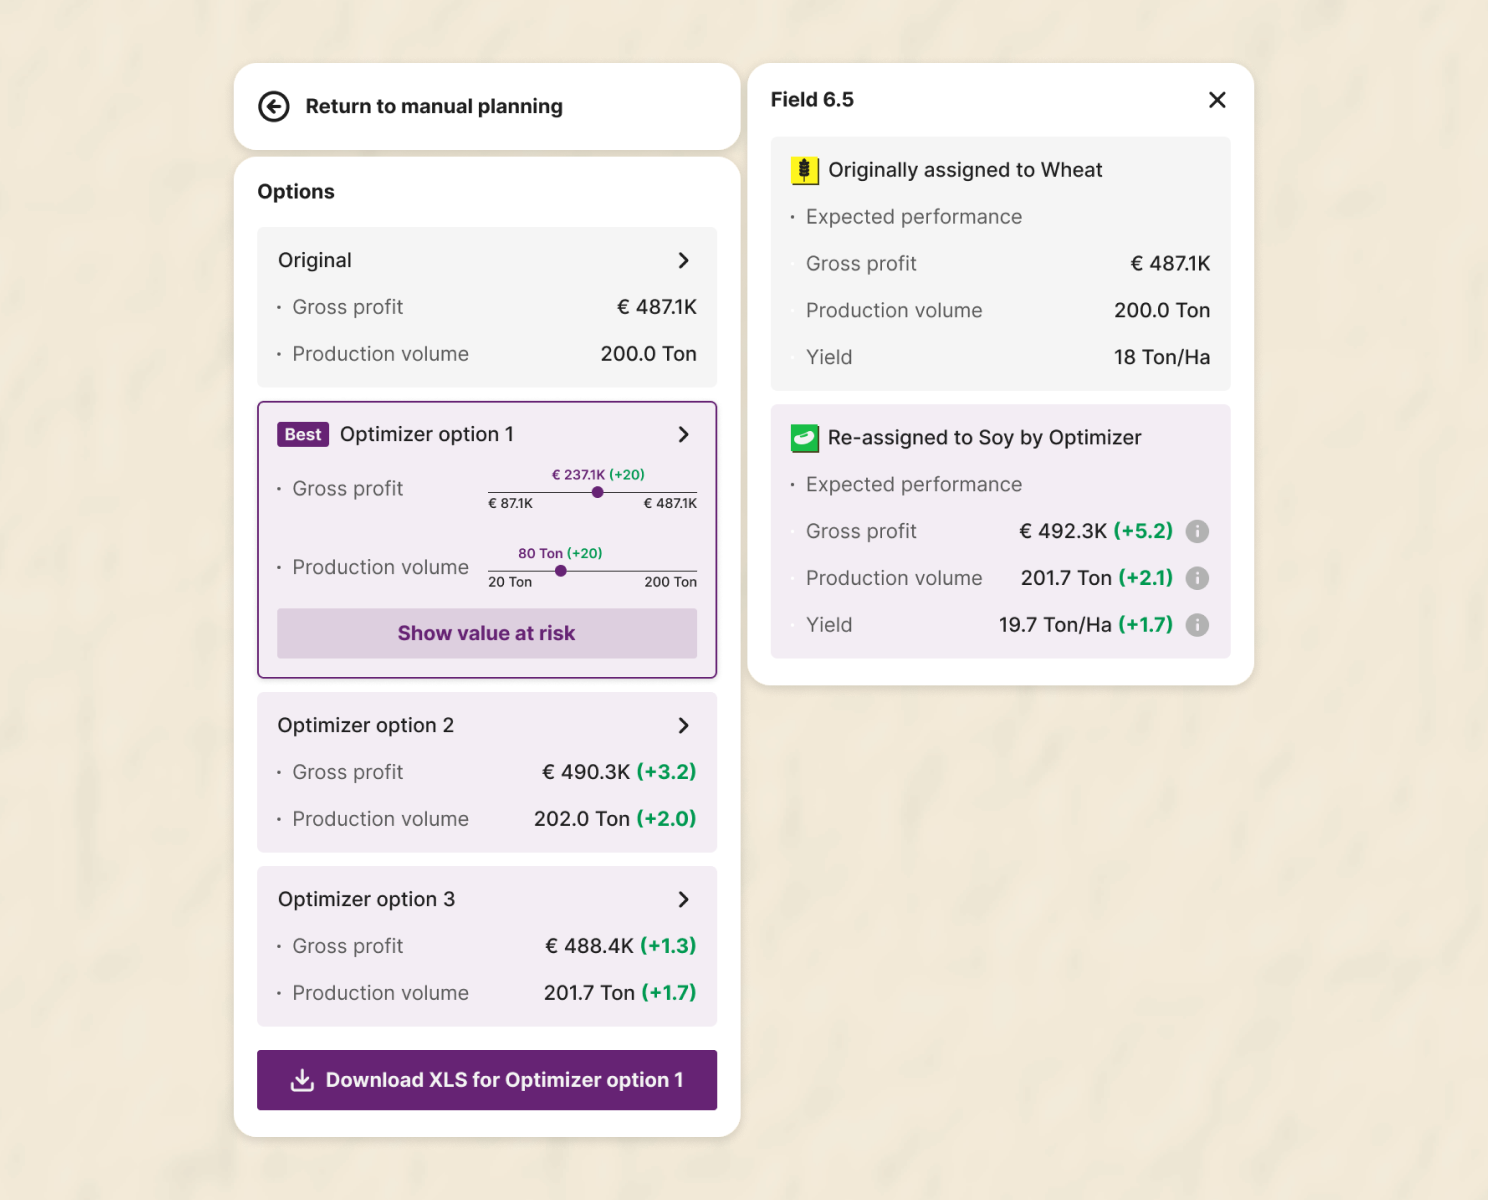Image resolution: width=1488 pixels, height=1200 pixels.
Task: Click the yellow Wheat crop icon
Action: click(805, 170)
